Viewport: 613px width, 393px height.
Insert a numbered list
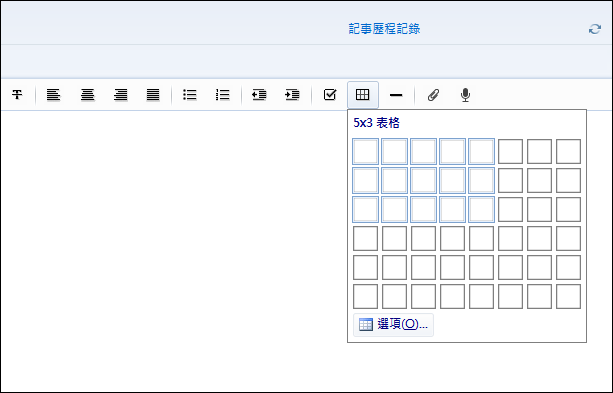pyautogui.click(x=222, y=95)
